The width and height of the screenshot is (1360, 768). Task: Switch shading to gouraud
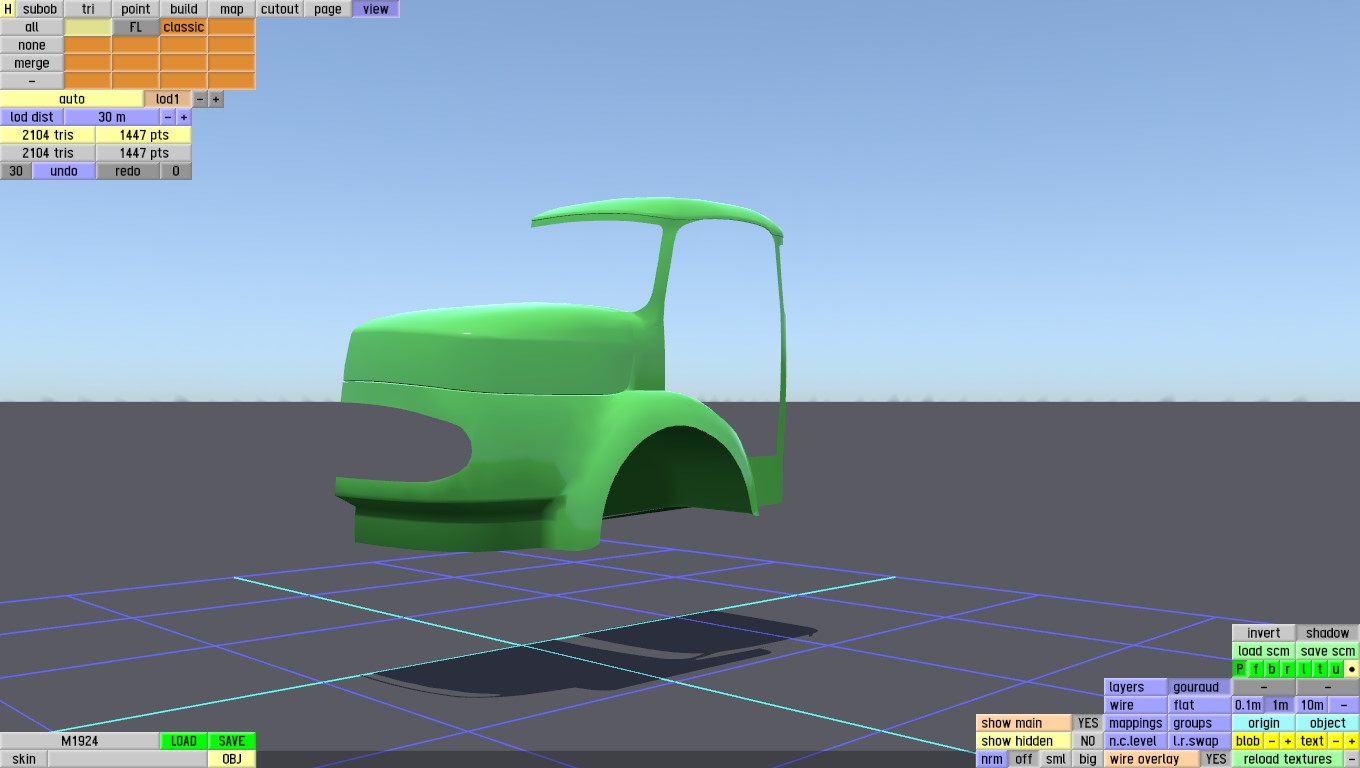[1200, 687]
